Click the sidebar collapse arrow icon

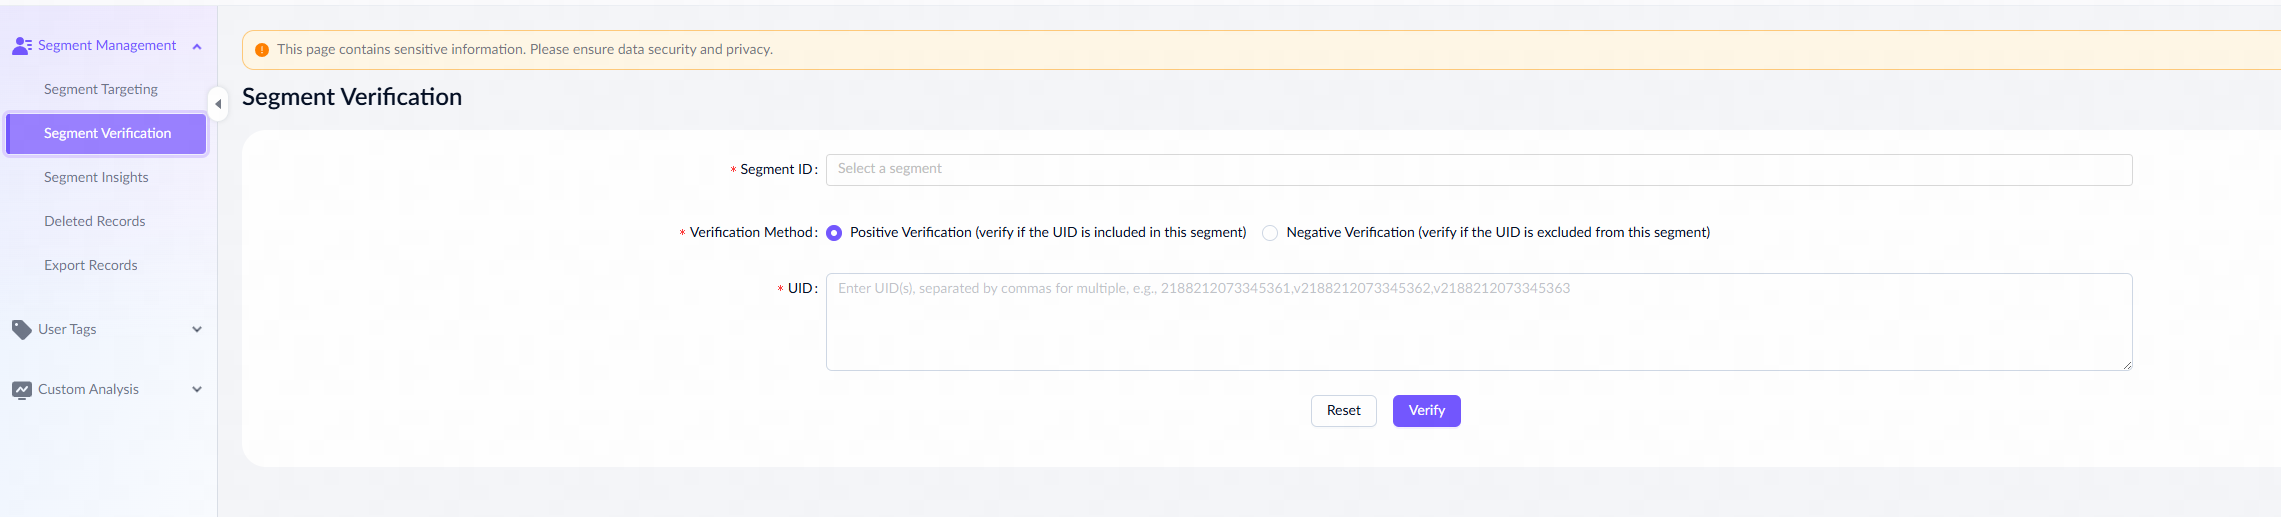click(x=218, y=104)
